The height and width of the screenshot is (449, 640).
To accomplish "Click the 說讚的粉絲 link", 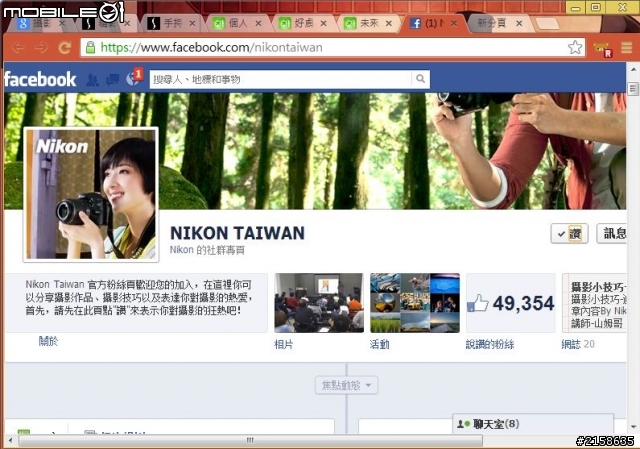I will point(490,344).
